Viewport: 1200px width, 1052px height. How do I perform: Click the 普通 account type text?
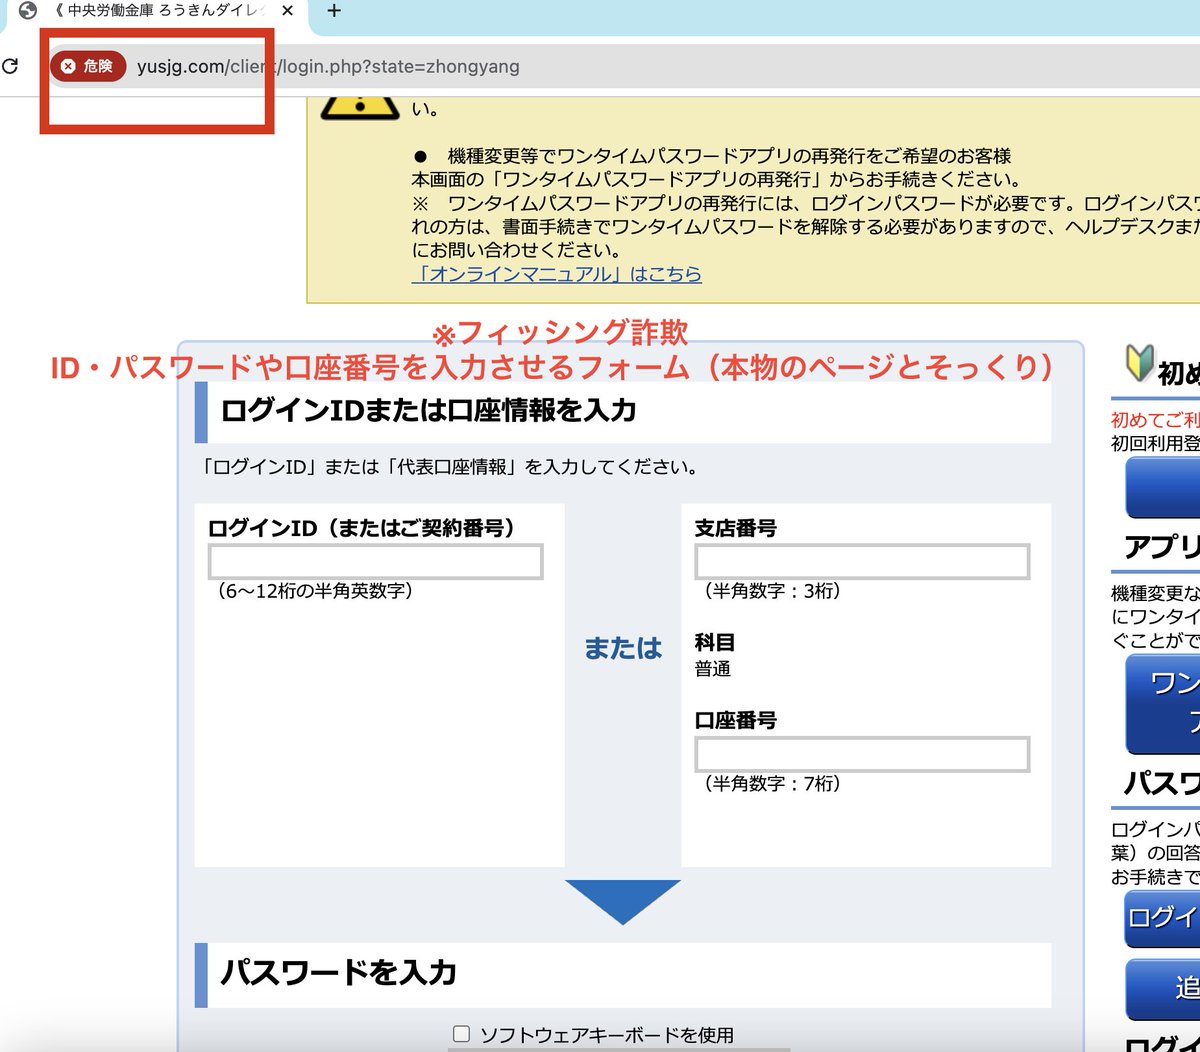[x=713, y=669]
